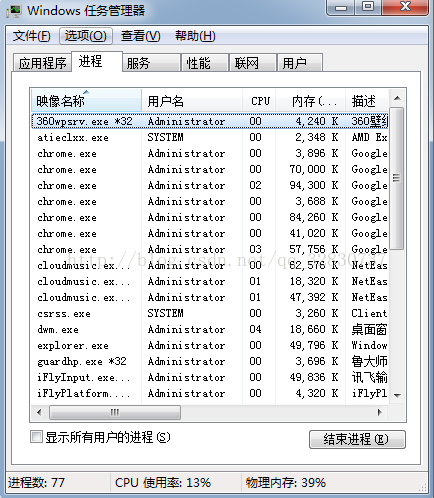Switch to the 服务 tab

152,63
